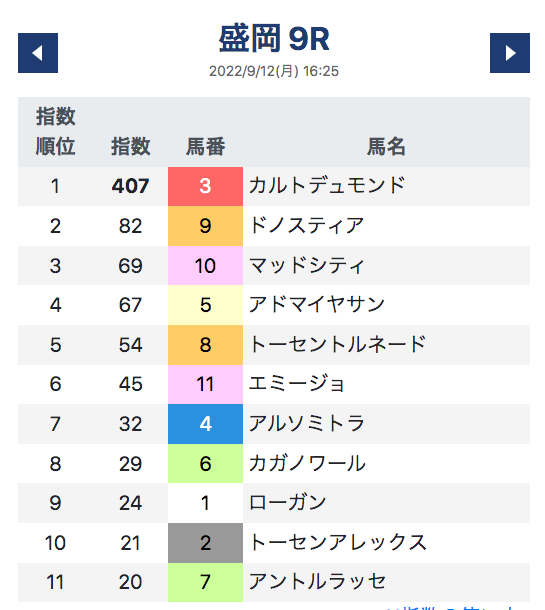Select the orange horse number 9 cell
The height and width of the screenshot is (610, 545).
tap(205, 226)
